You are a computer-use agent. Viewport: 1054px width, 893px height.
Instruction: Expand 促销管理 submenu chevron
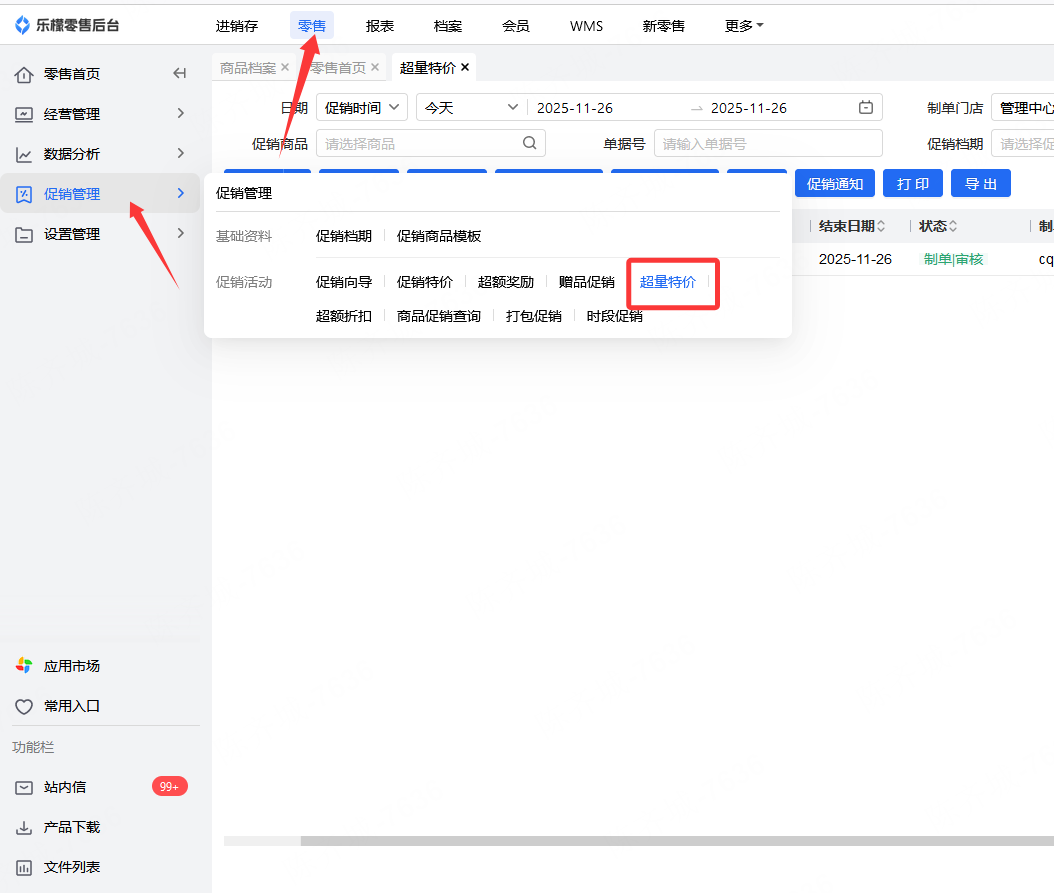click(180, 194)
